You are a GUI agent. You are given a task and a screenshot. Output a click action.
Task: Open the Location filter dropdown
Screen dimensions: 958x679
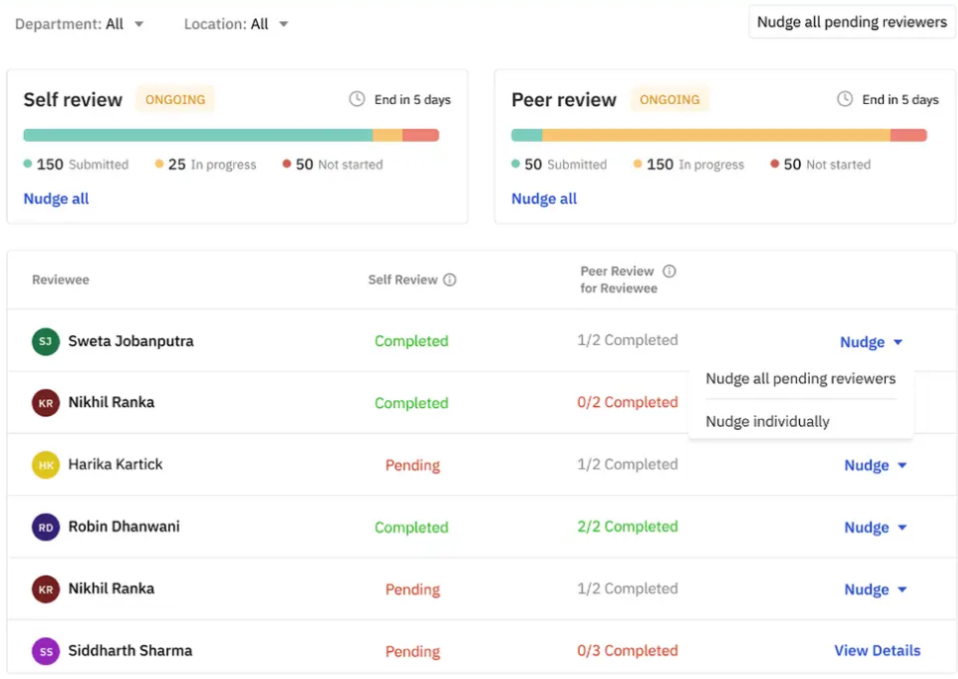click(236, 24)
